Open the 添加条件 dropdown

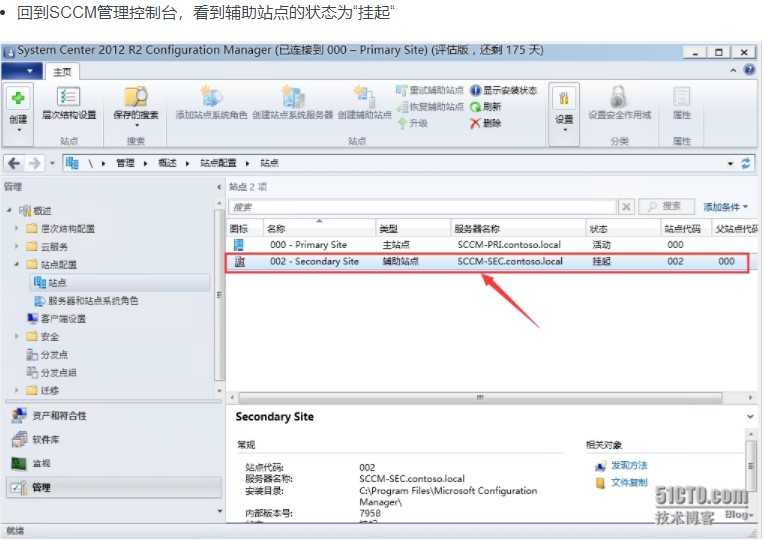coord(726,207)
